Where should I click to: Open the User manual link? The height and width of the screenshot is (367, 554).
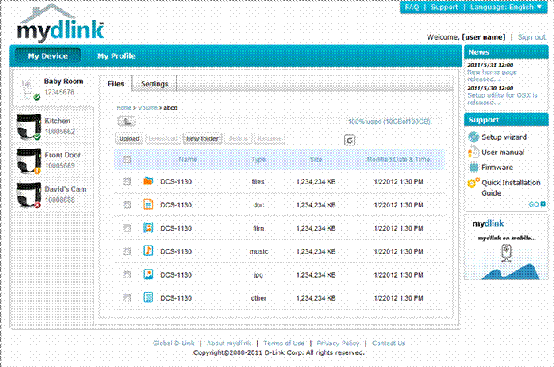coord(502,152)
